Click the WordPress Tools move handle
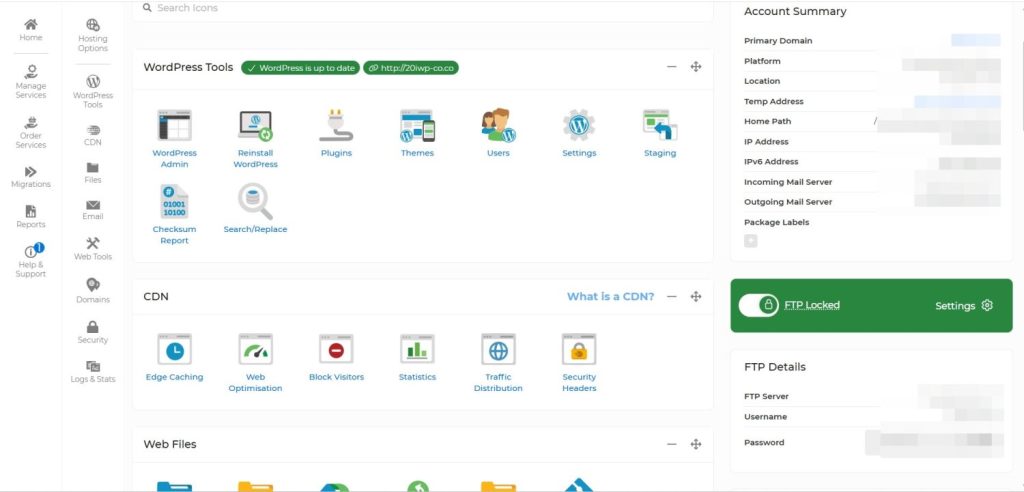1024x492 pixels. 696,67
